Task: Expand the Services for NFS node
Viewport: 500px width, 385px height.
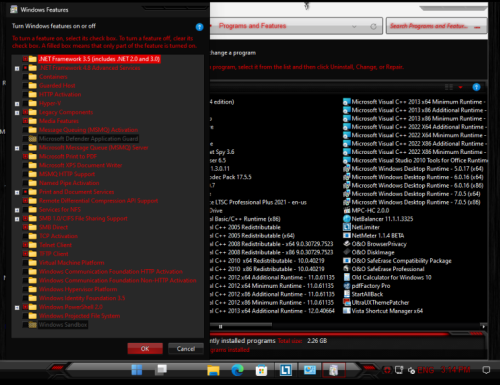Action: click(x=17, y=210)
